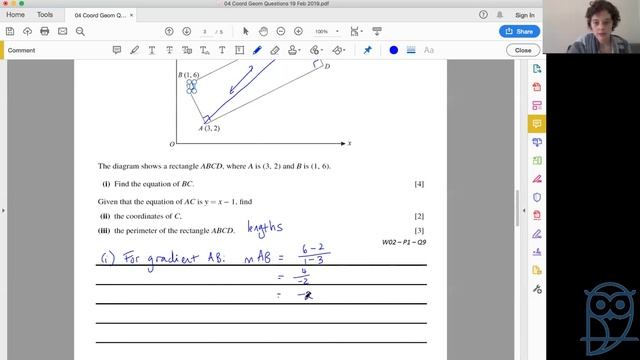
Task: Open highlighted Comment tool in sidebar
Action: (537, 124)
